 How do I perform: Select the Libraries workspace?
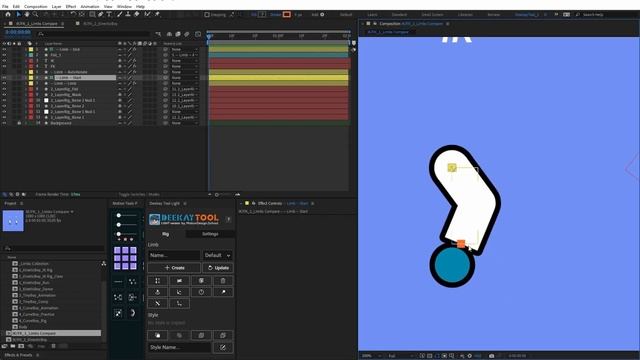(465, 15)
